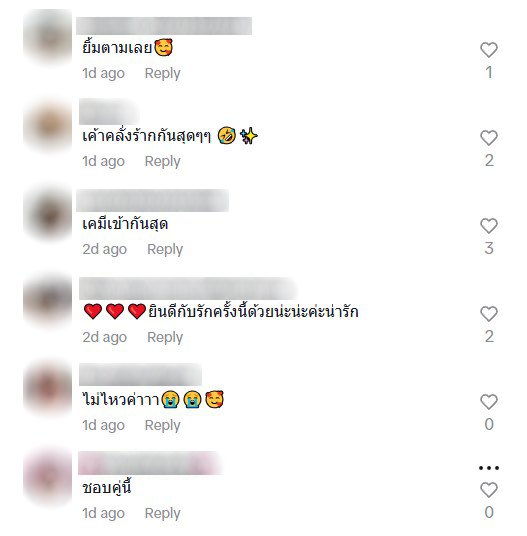This screenshot has width=527, height=536.
Task: Open avatar of ไม่ไหวค่าาา commenter
Action: (x=48, y=389)
